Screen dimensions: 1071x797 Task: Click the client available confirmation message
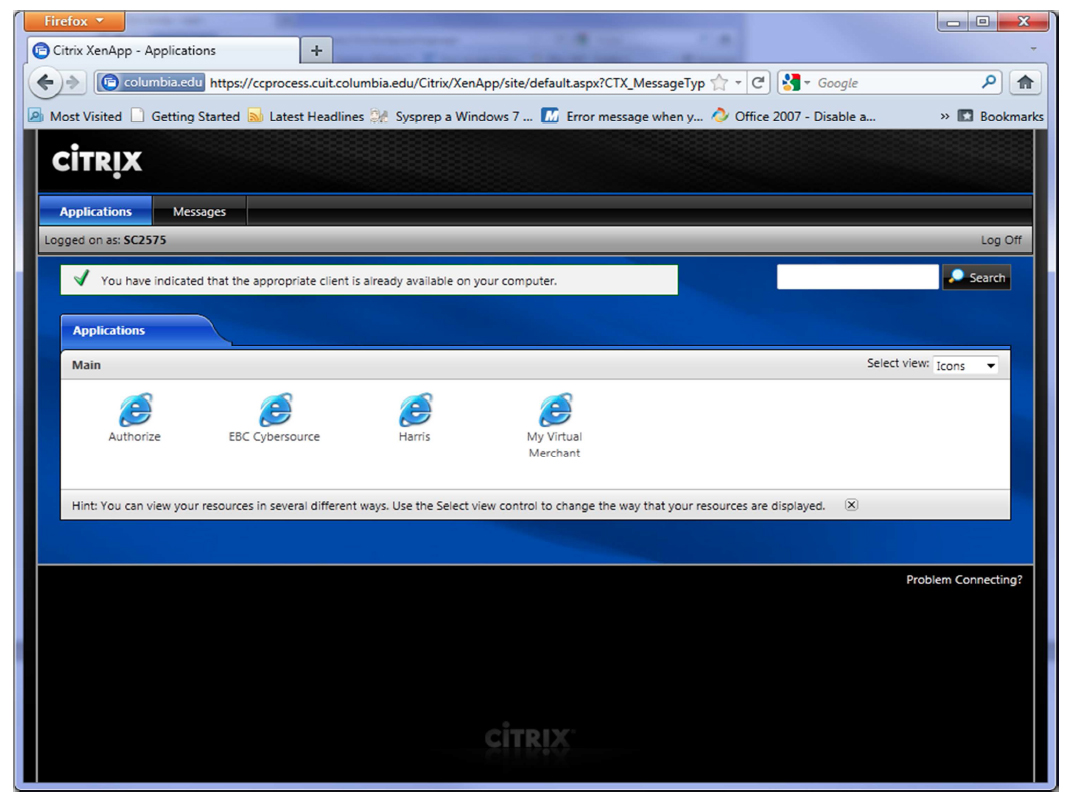coord(369,280)
